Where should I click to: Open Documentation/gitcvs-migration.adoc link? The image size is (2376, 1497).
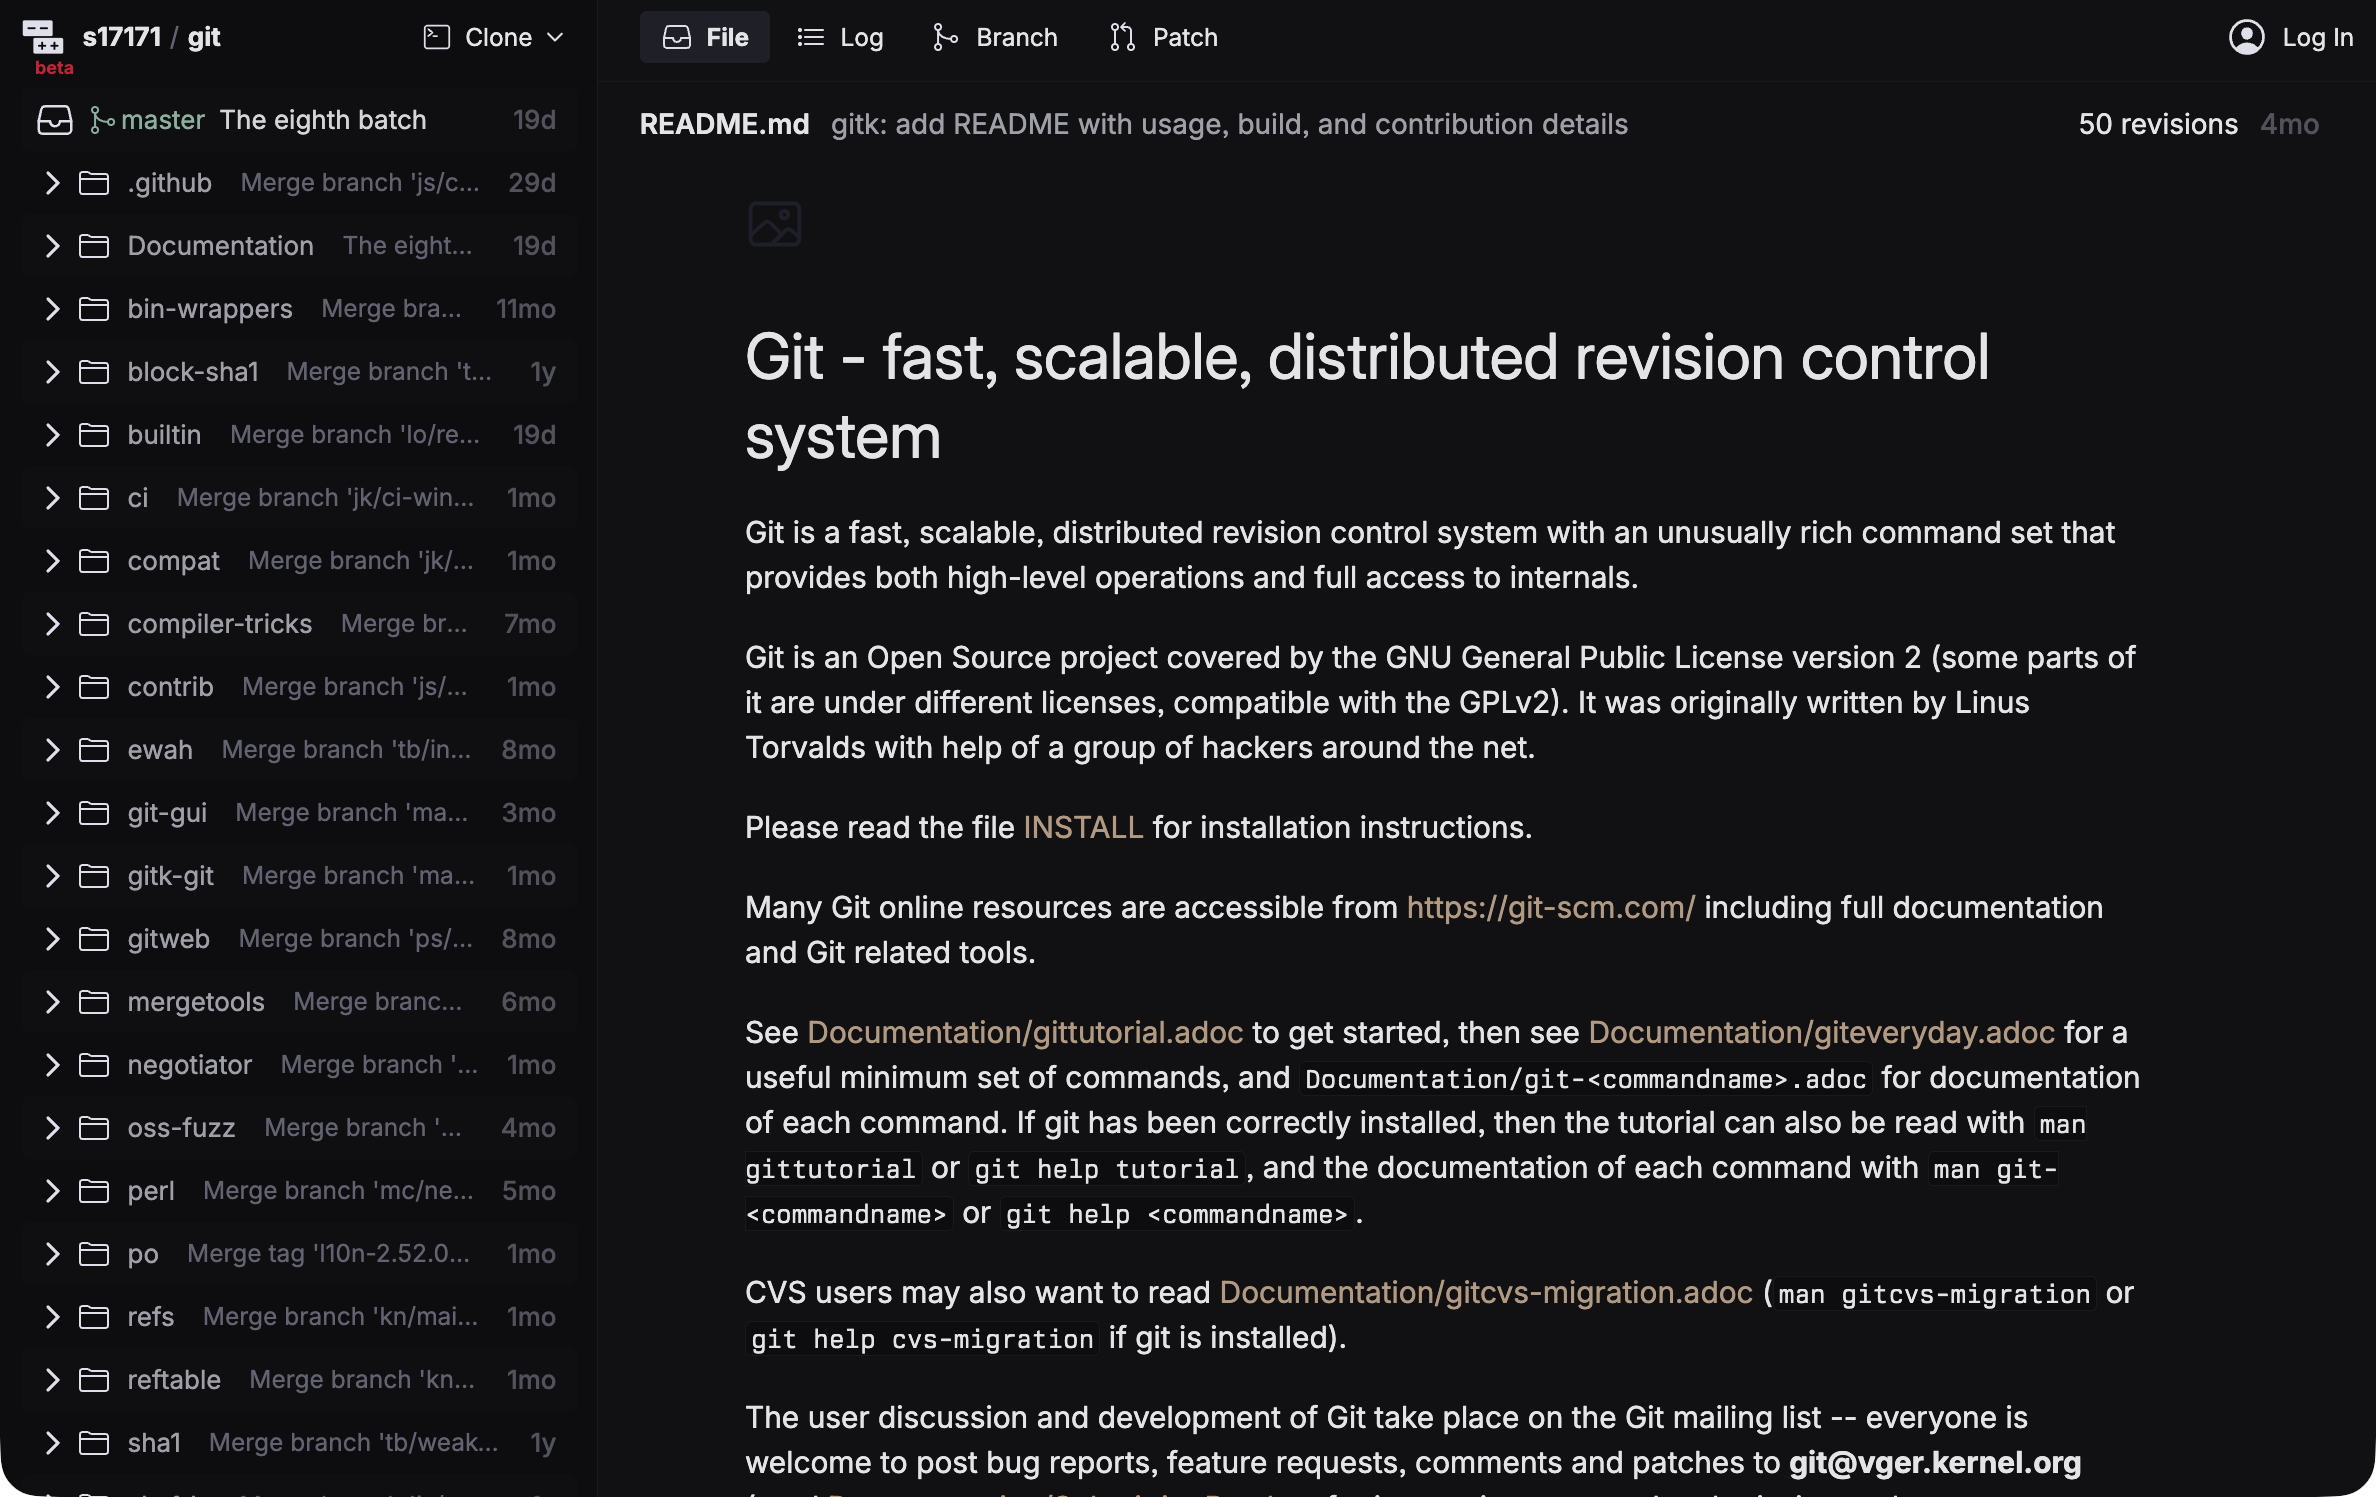click(1485, 1293)
